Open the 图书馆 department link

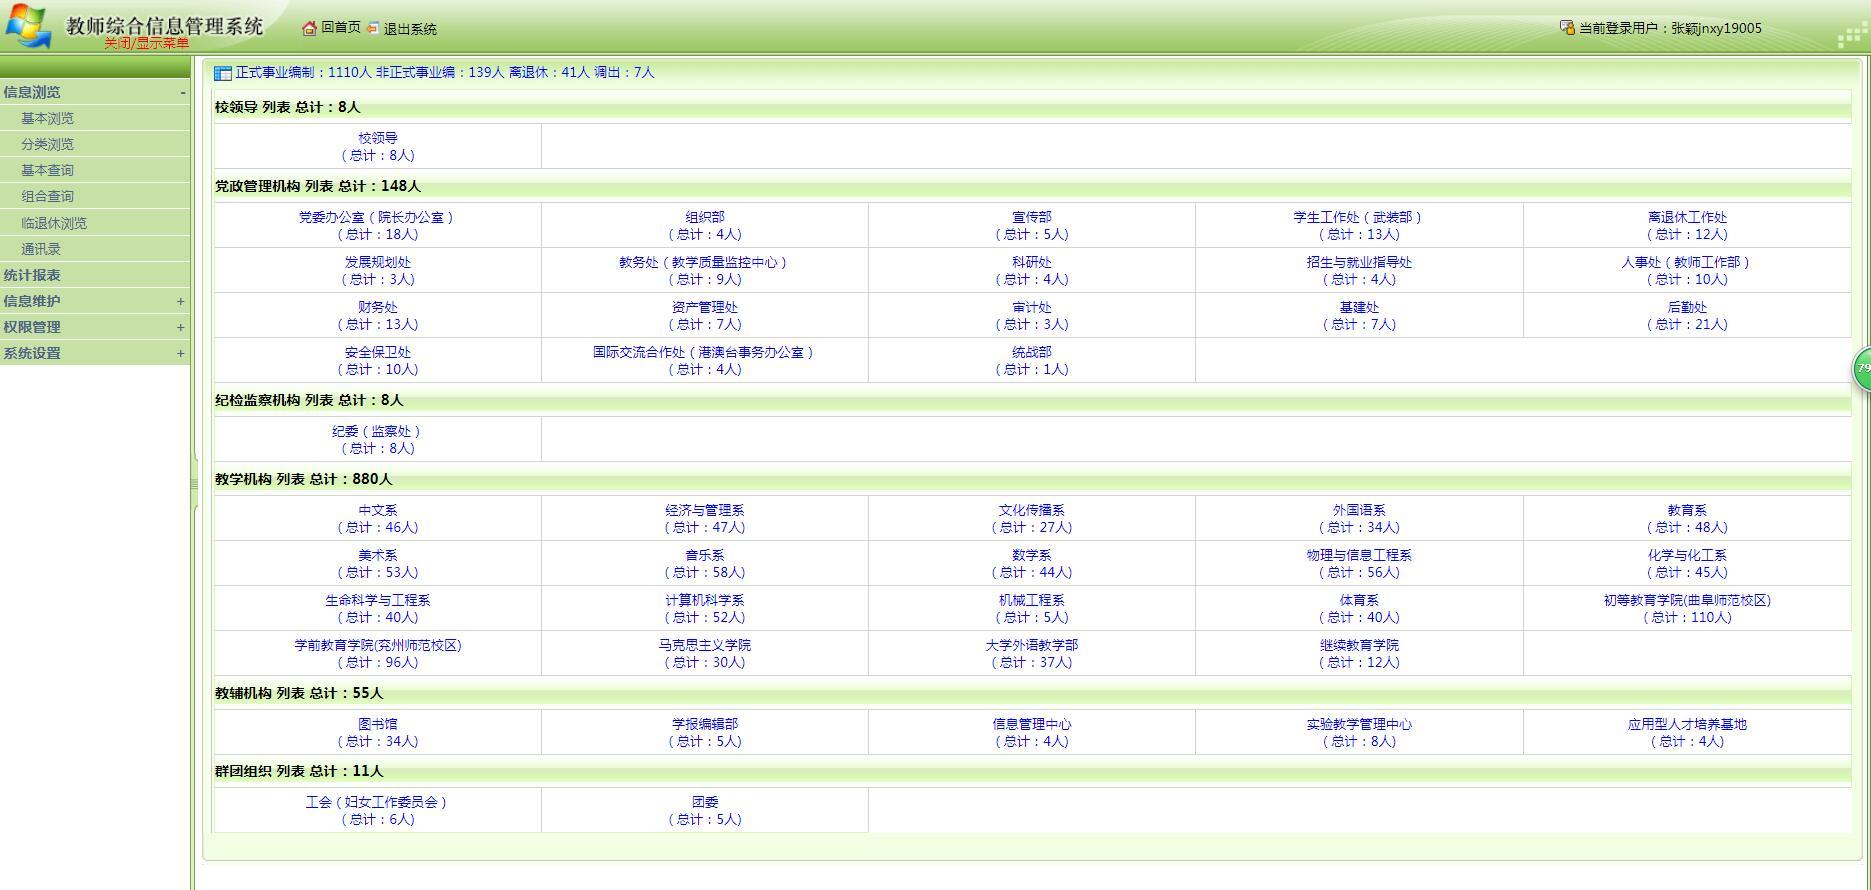377,724
